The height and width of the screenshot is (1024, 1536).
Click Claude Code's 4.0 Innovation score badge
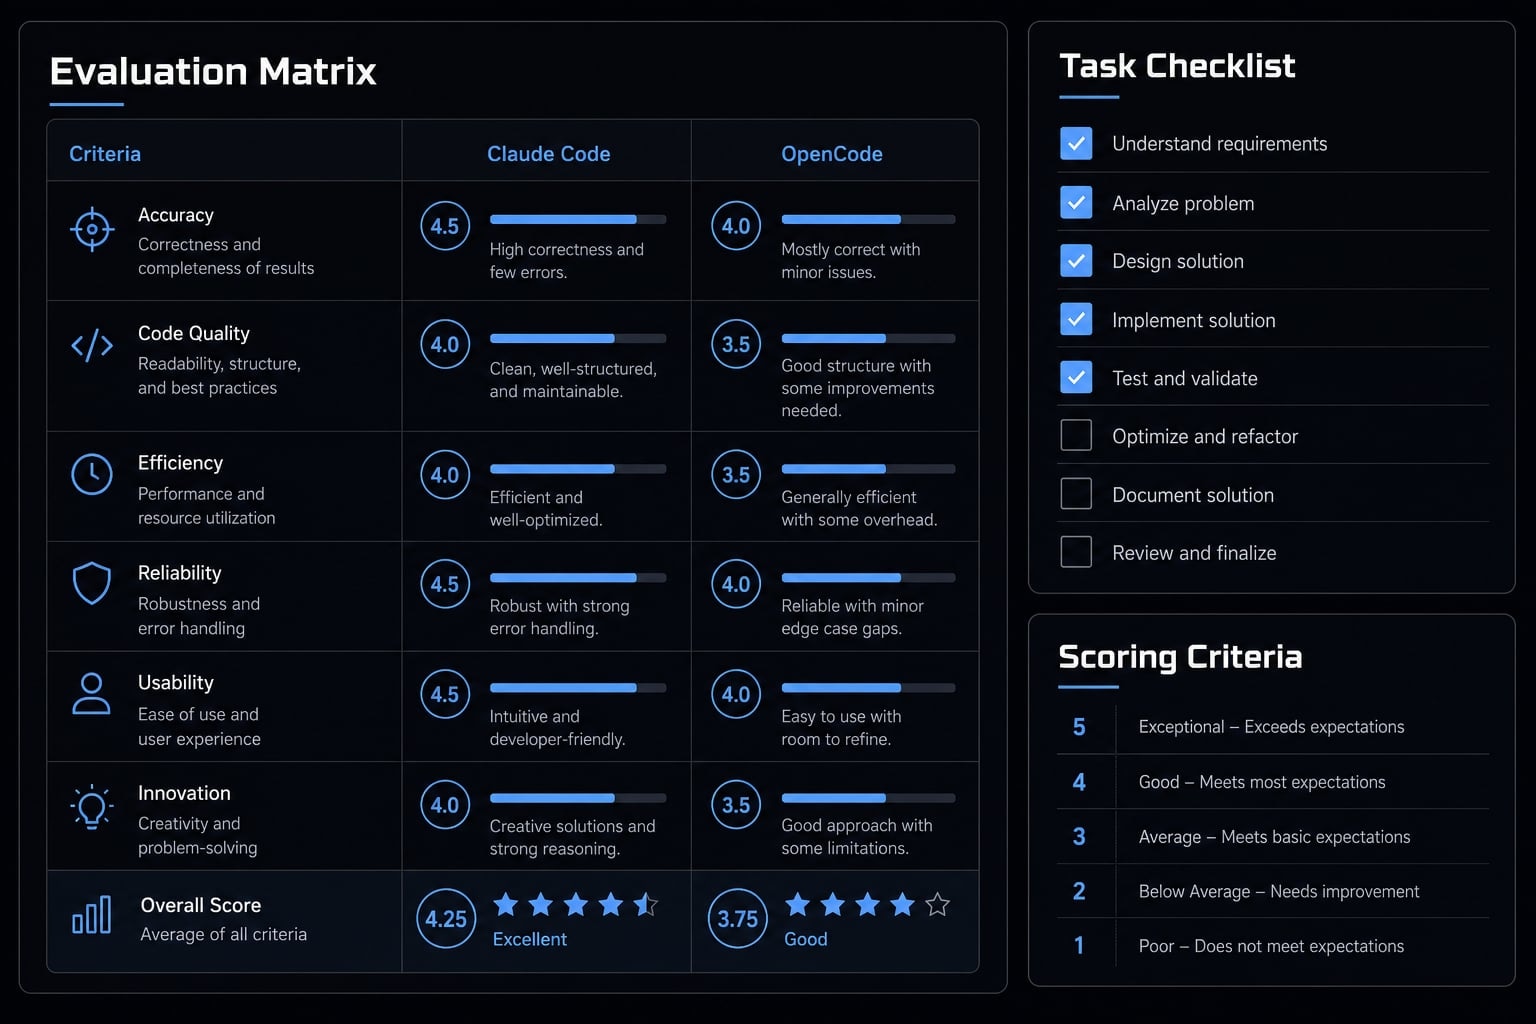tap(445, 805)
